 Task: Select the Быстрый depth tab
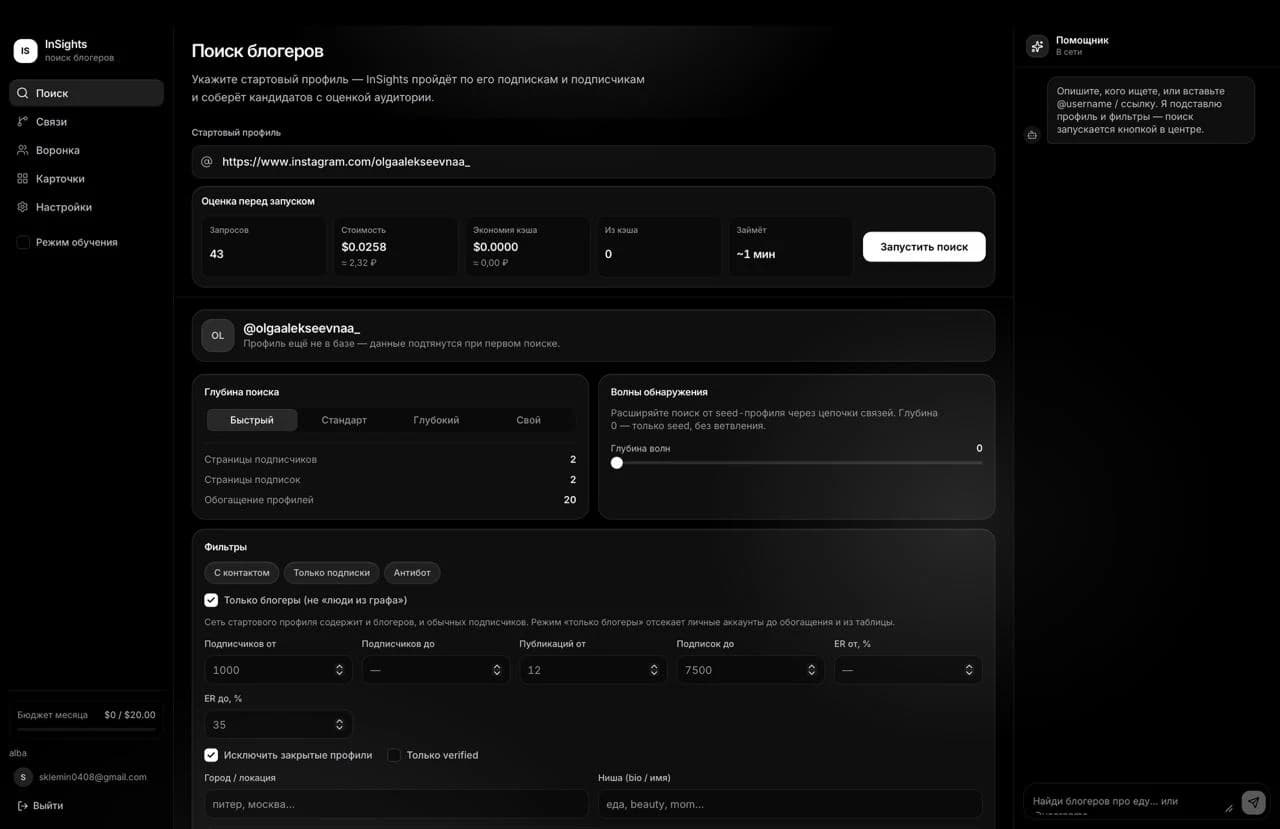(x=252, y=420)
